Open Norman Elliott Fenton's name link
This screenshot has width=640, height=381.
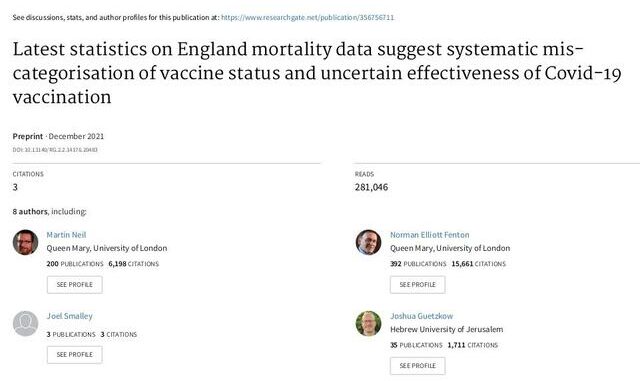click(x=429, y=235)
